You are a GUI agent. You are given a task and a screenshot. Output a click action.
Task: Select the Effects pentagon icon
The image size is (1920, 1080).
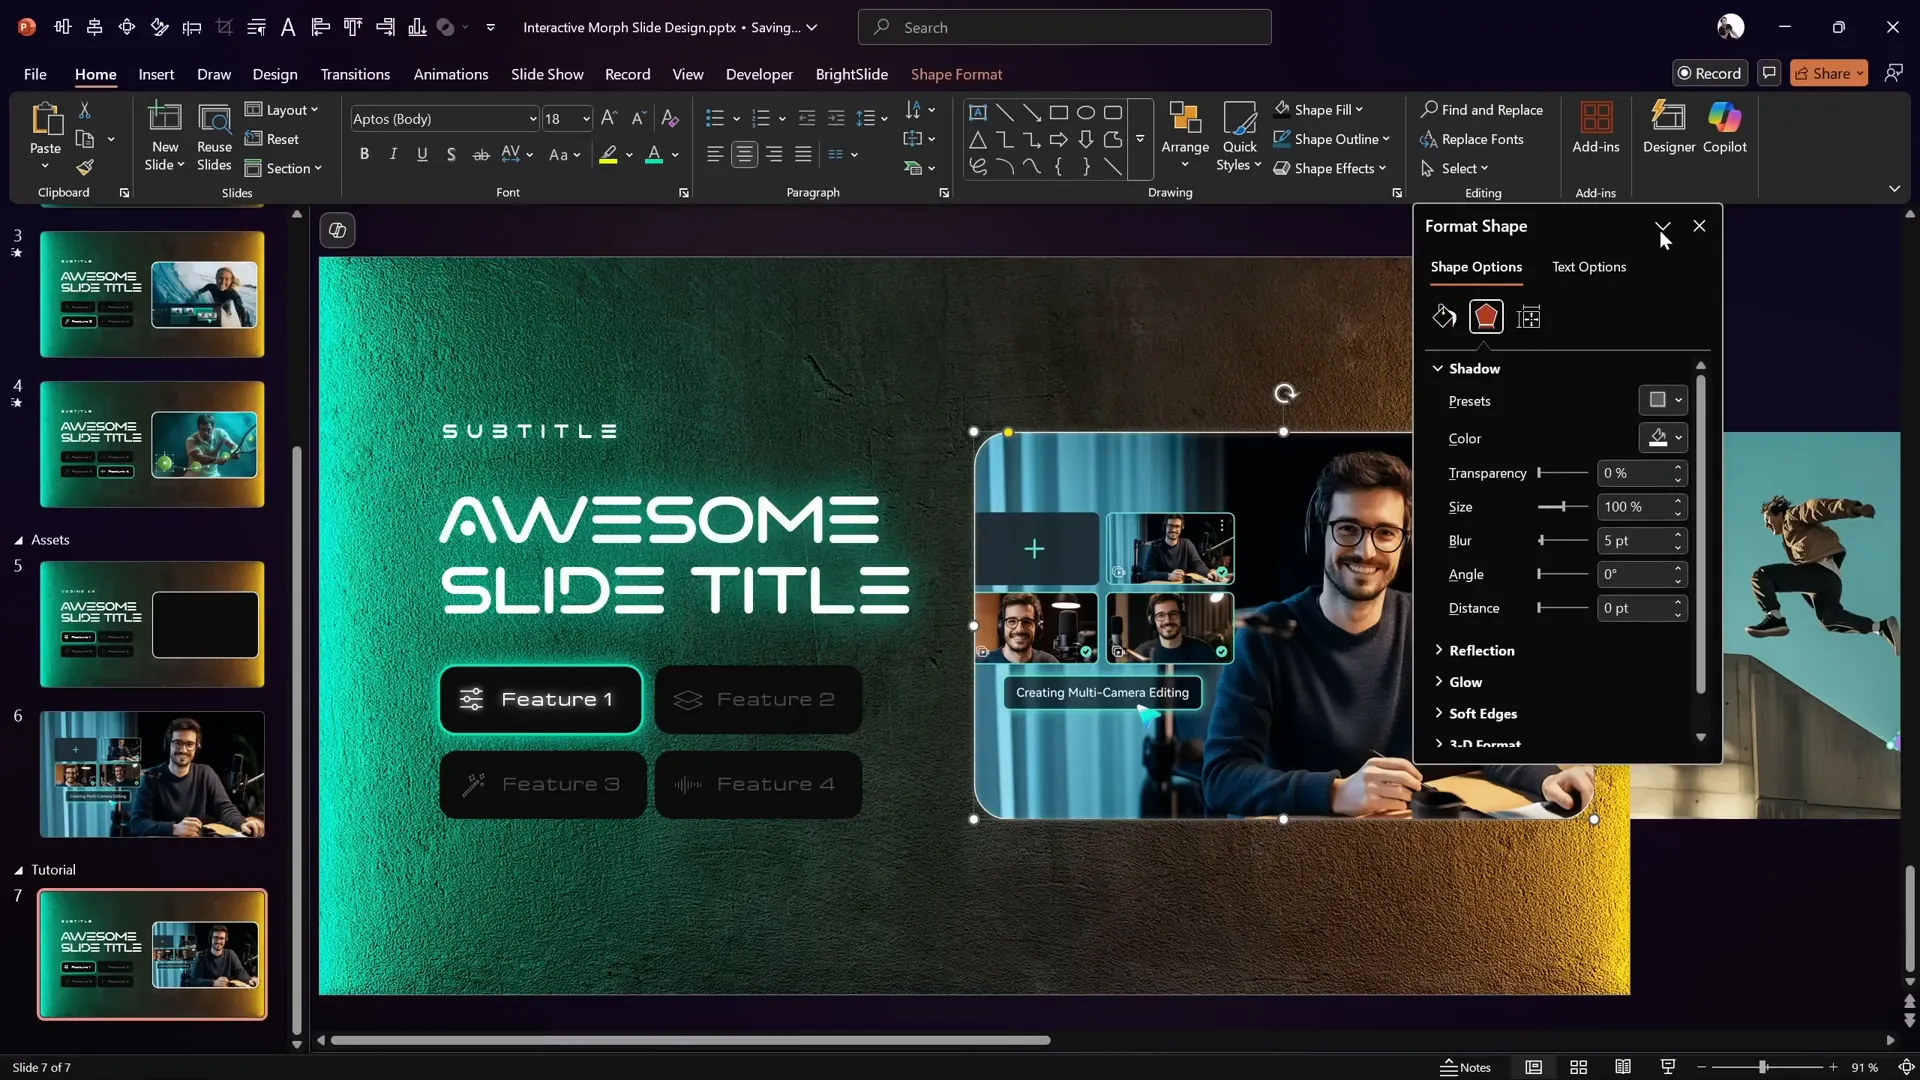tap(1486, 317)
